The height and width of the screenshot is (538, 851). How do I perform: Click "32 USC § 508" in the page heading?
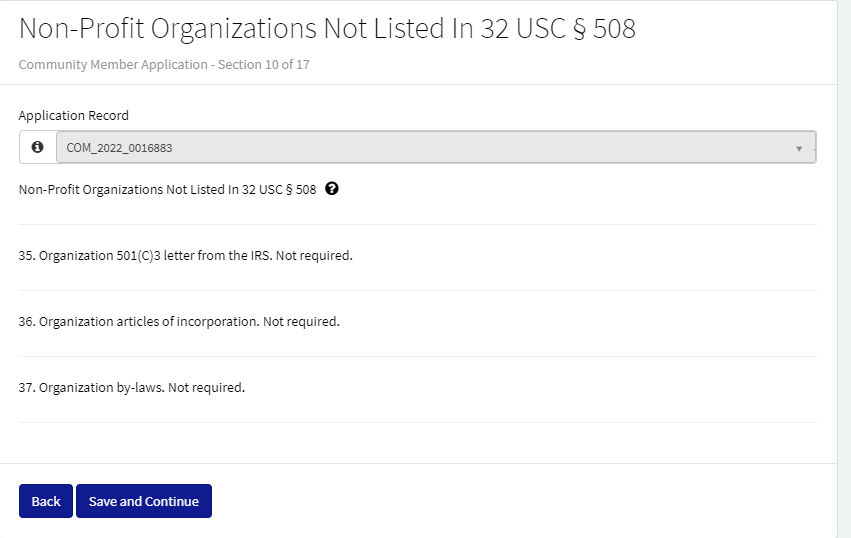[x=558, y=28]
